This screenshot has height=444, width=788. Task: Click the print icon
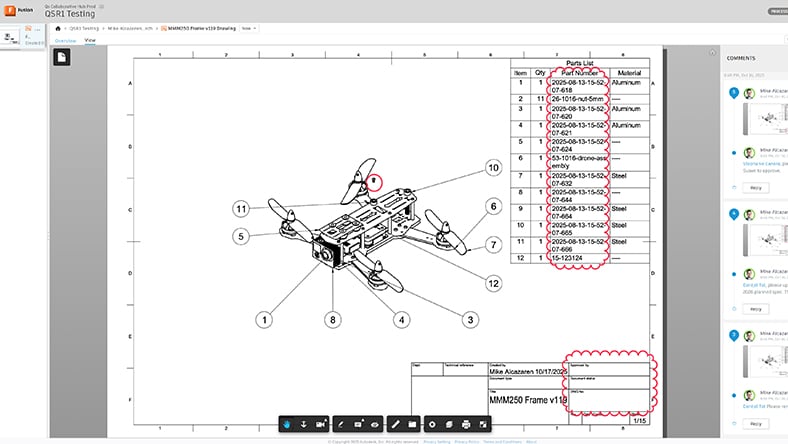(x=466, y=424)
